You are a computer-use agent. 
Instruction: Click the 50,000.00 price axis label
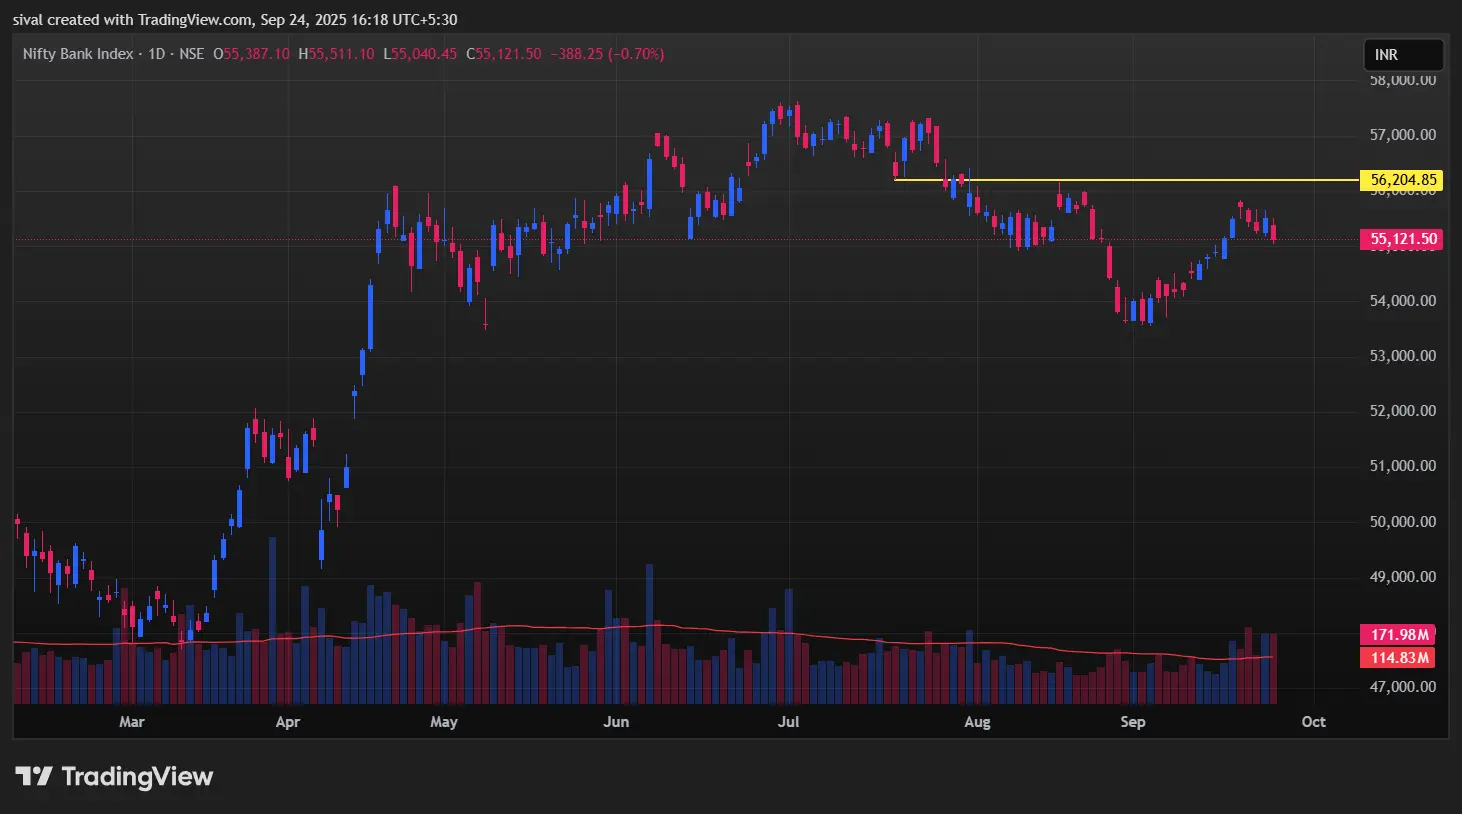1403,522
